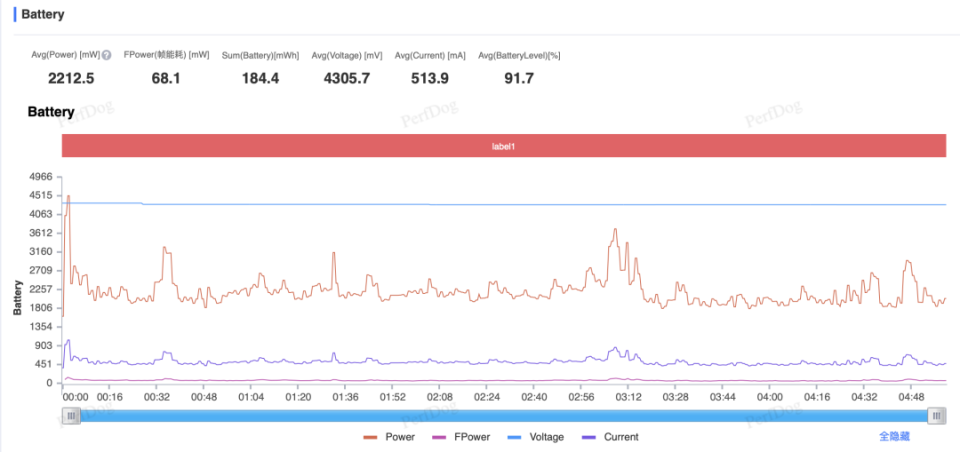Click the blue Voltage legend color swatch
The image size is (960, 452).
pyautogui.click(x=515, y=437)
